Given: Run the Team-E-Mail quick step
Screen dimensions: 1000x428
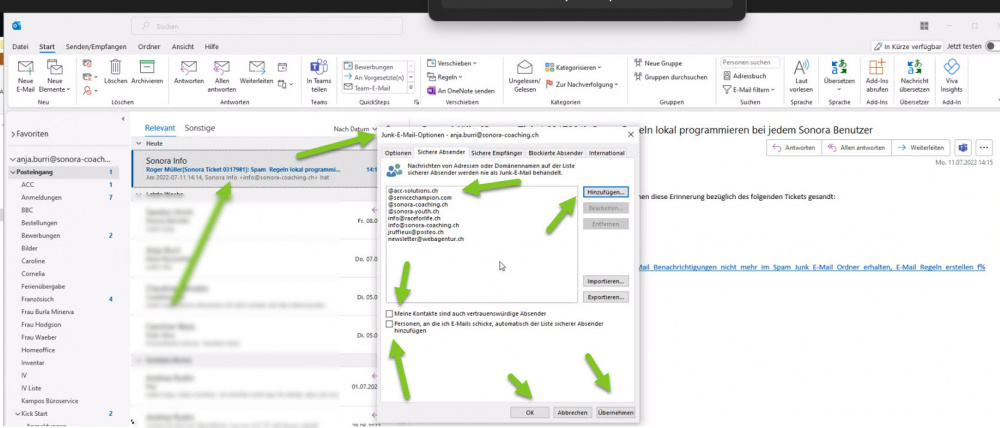Looking at the screenshot, I should 374,88.
